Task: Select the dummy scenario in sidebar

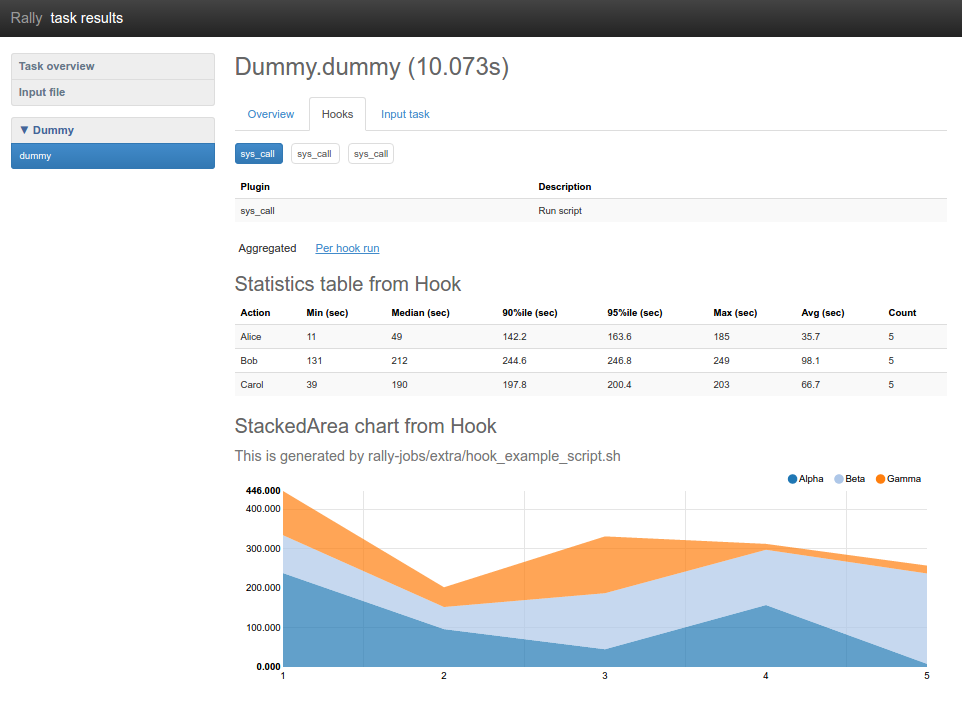Action: pyautogui.click(x=112, y=156)
